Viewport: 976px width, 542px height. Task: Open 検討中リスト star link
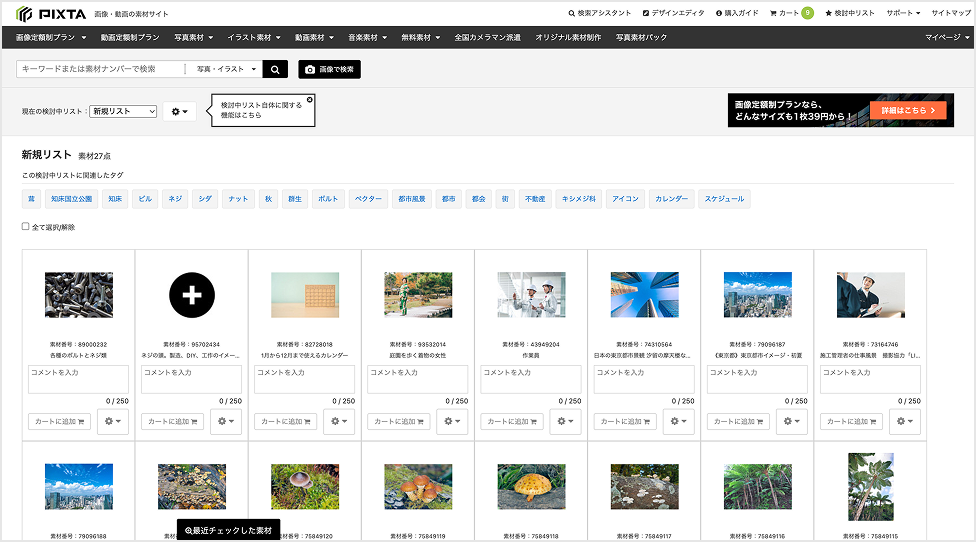850,12
